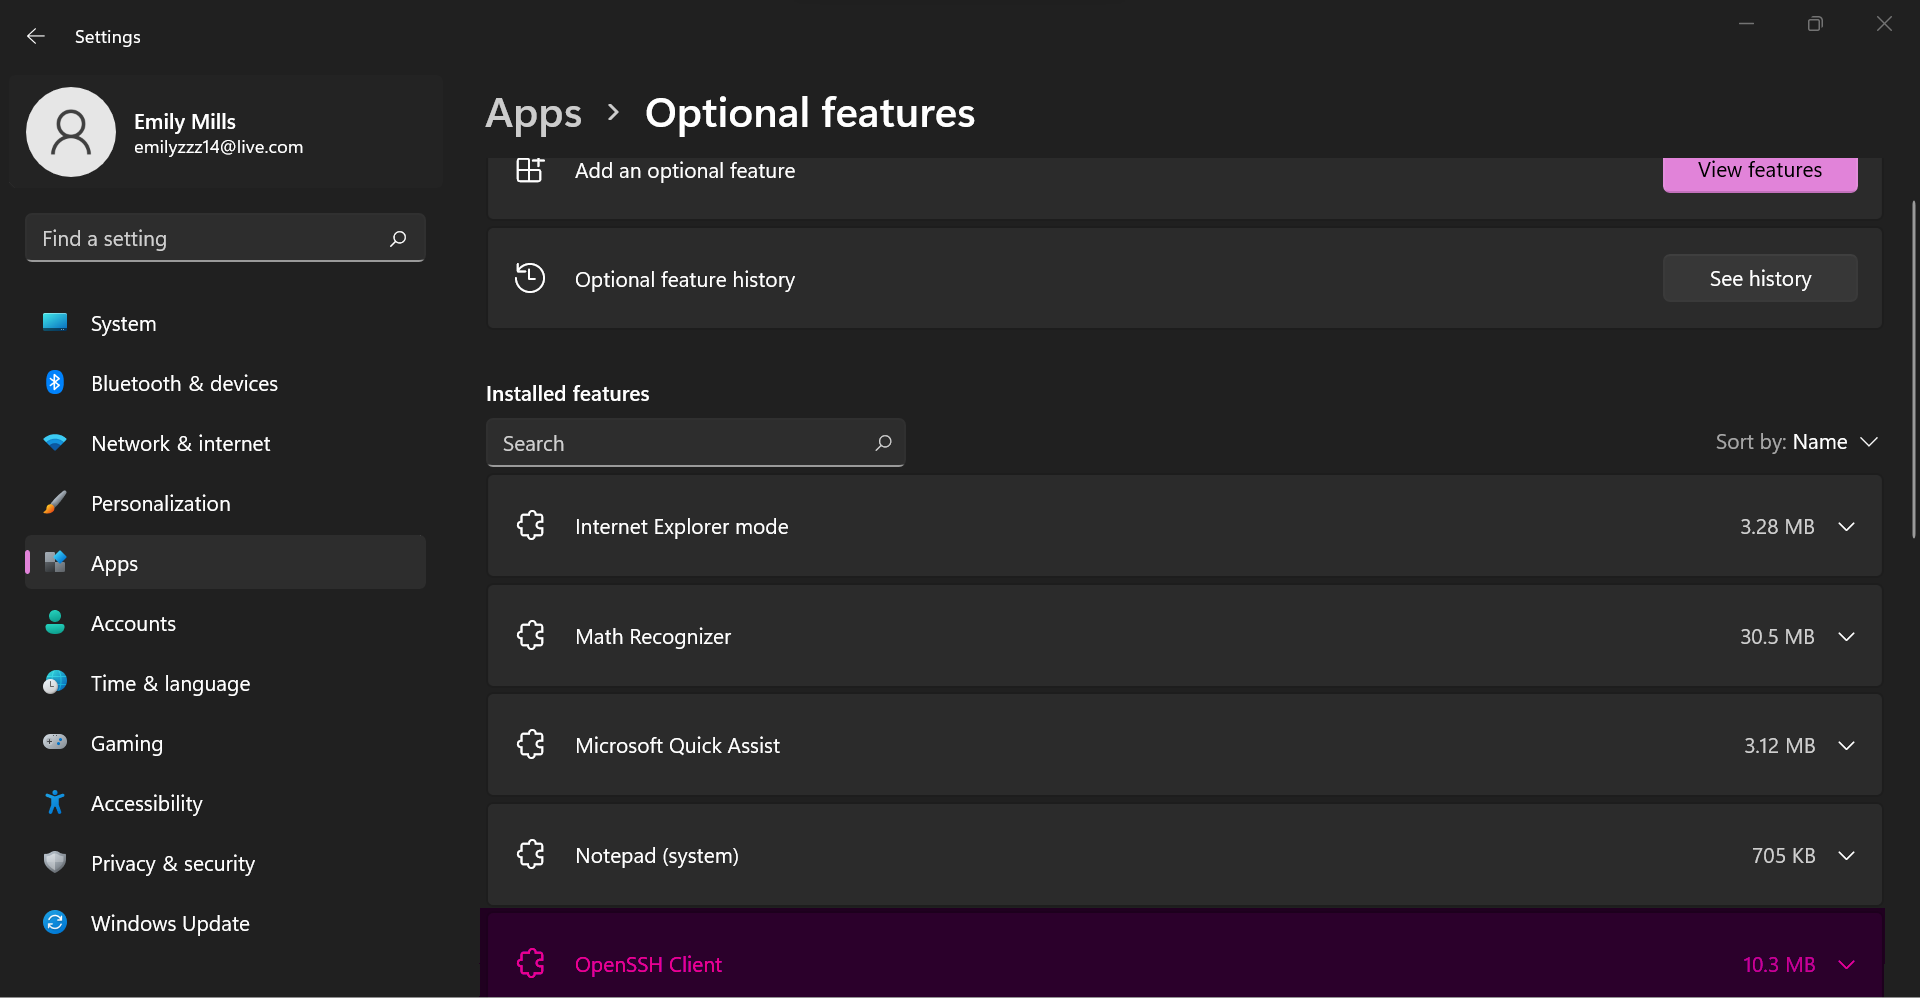Open Network & internet settings
The height and width of the screenshot is (998, 1920).
tap(180, 443)
